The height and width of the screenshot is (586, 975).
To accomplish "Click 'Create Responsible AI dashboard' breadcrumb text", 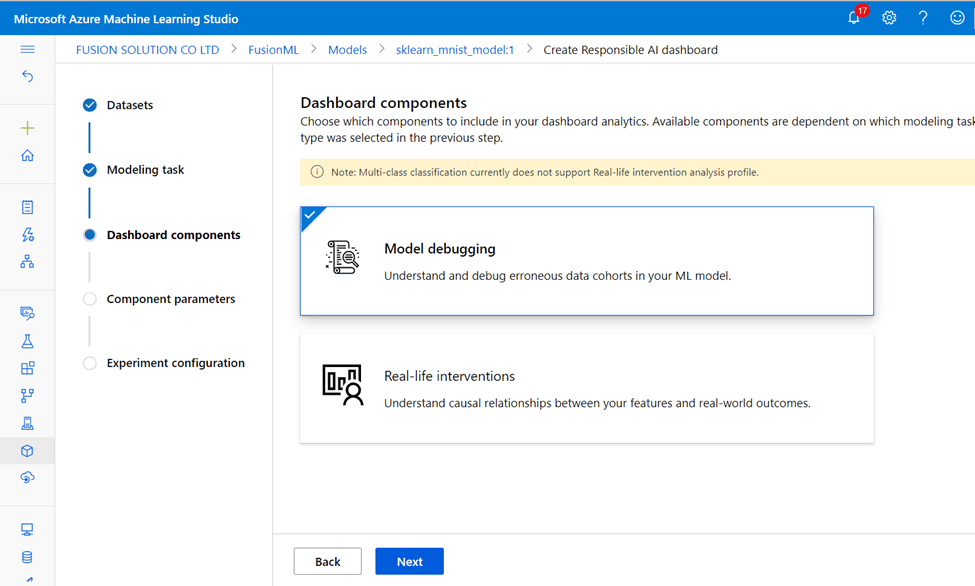I will [631, 50].
